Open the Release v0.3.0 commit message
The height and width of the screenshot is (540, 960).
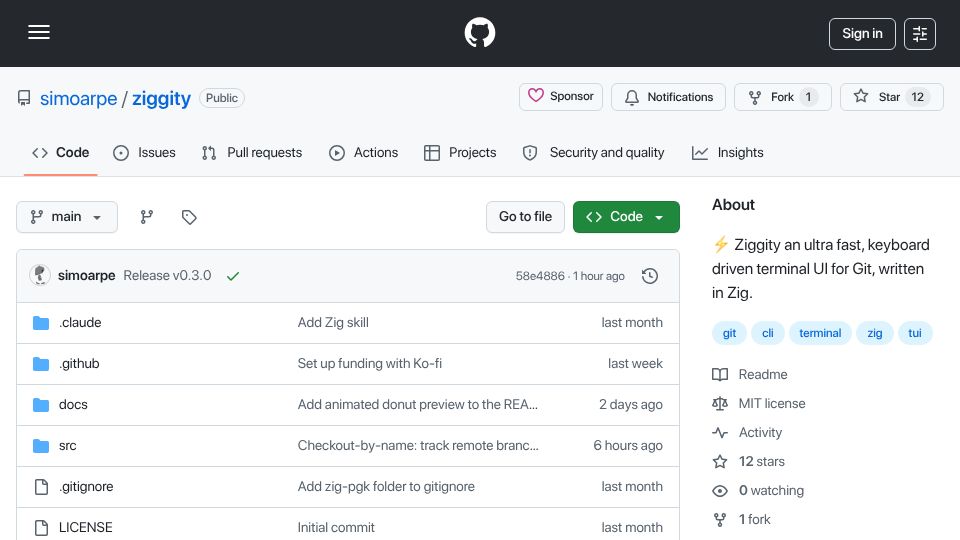167,276
